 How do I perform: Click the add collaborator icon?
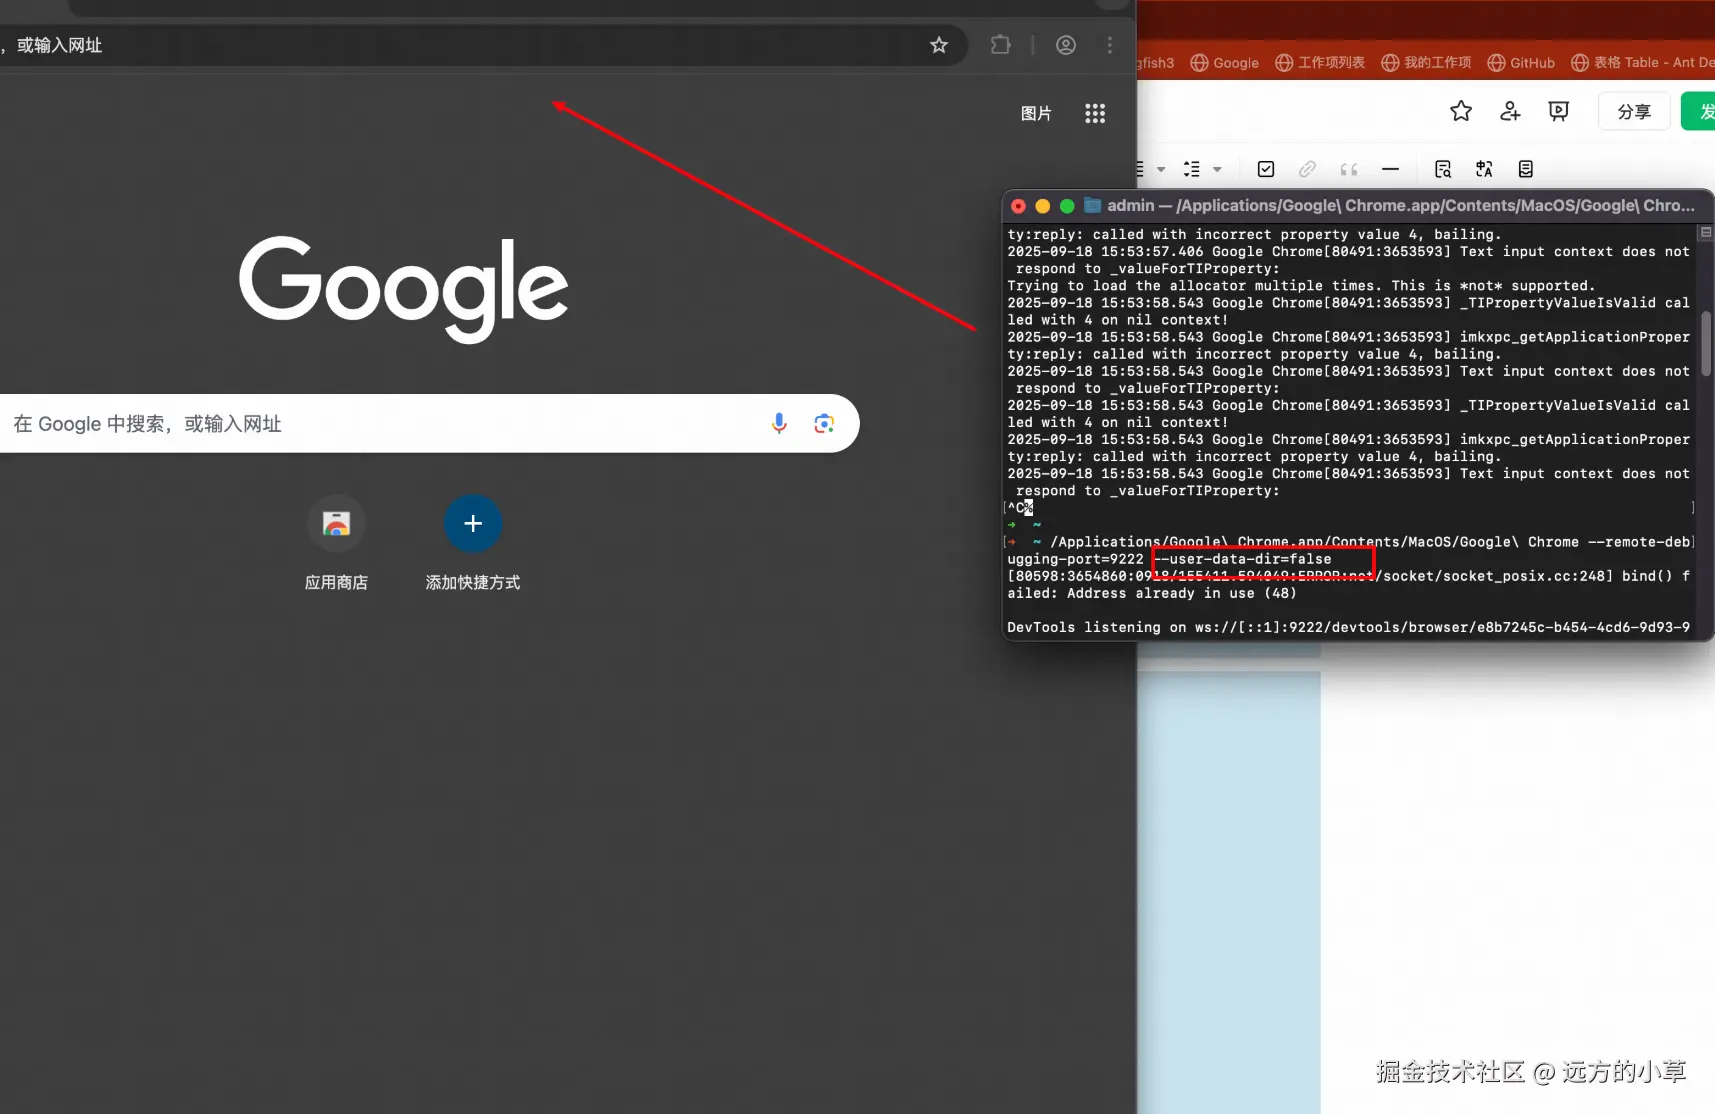1510,111
